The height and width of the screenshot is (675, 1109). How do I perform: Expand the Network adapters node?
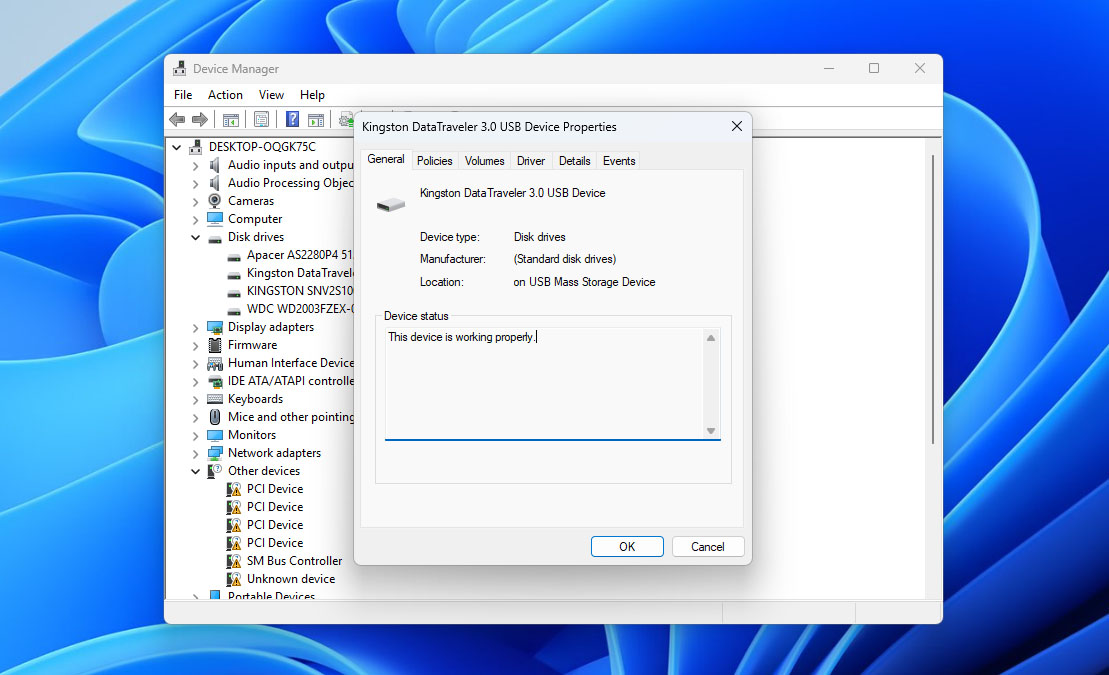[195, 454]
